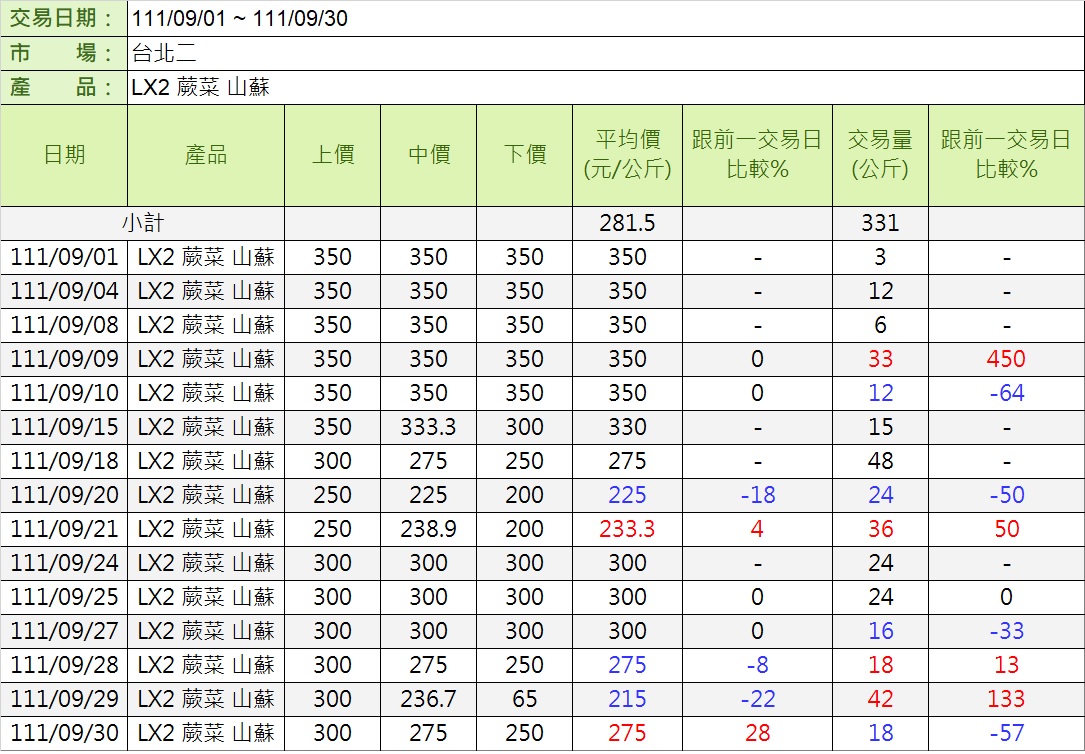The height and width of the screenshot is (754, 1085).
Task: Select the date cell 111/09/29
Action: (x=64, y=699)
